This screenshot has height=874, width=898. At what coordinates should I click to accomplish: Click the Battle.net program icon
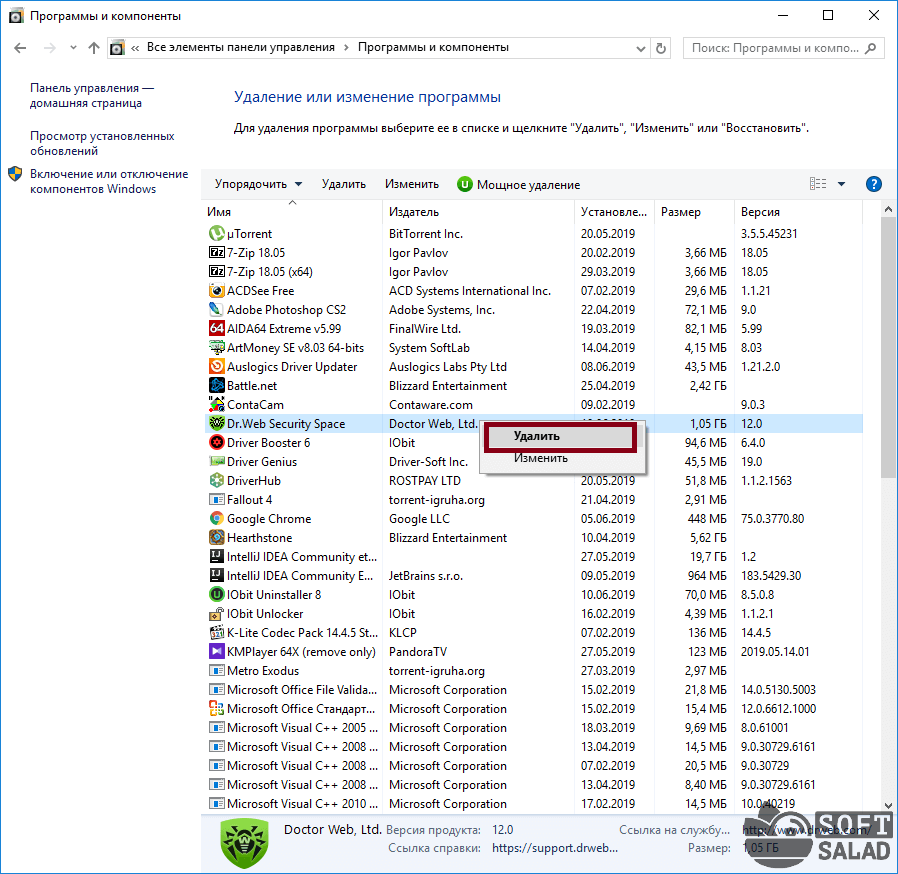point(216,386)
